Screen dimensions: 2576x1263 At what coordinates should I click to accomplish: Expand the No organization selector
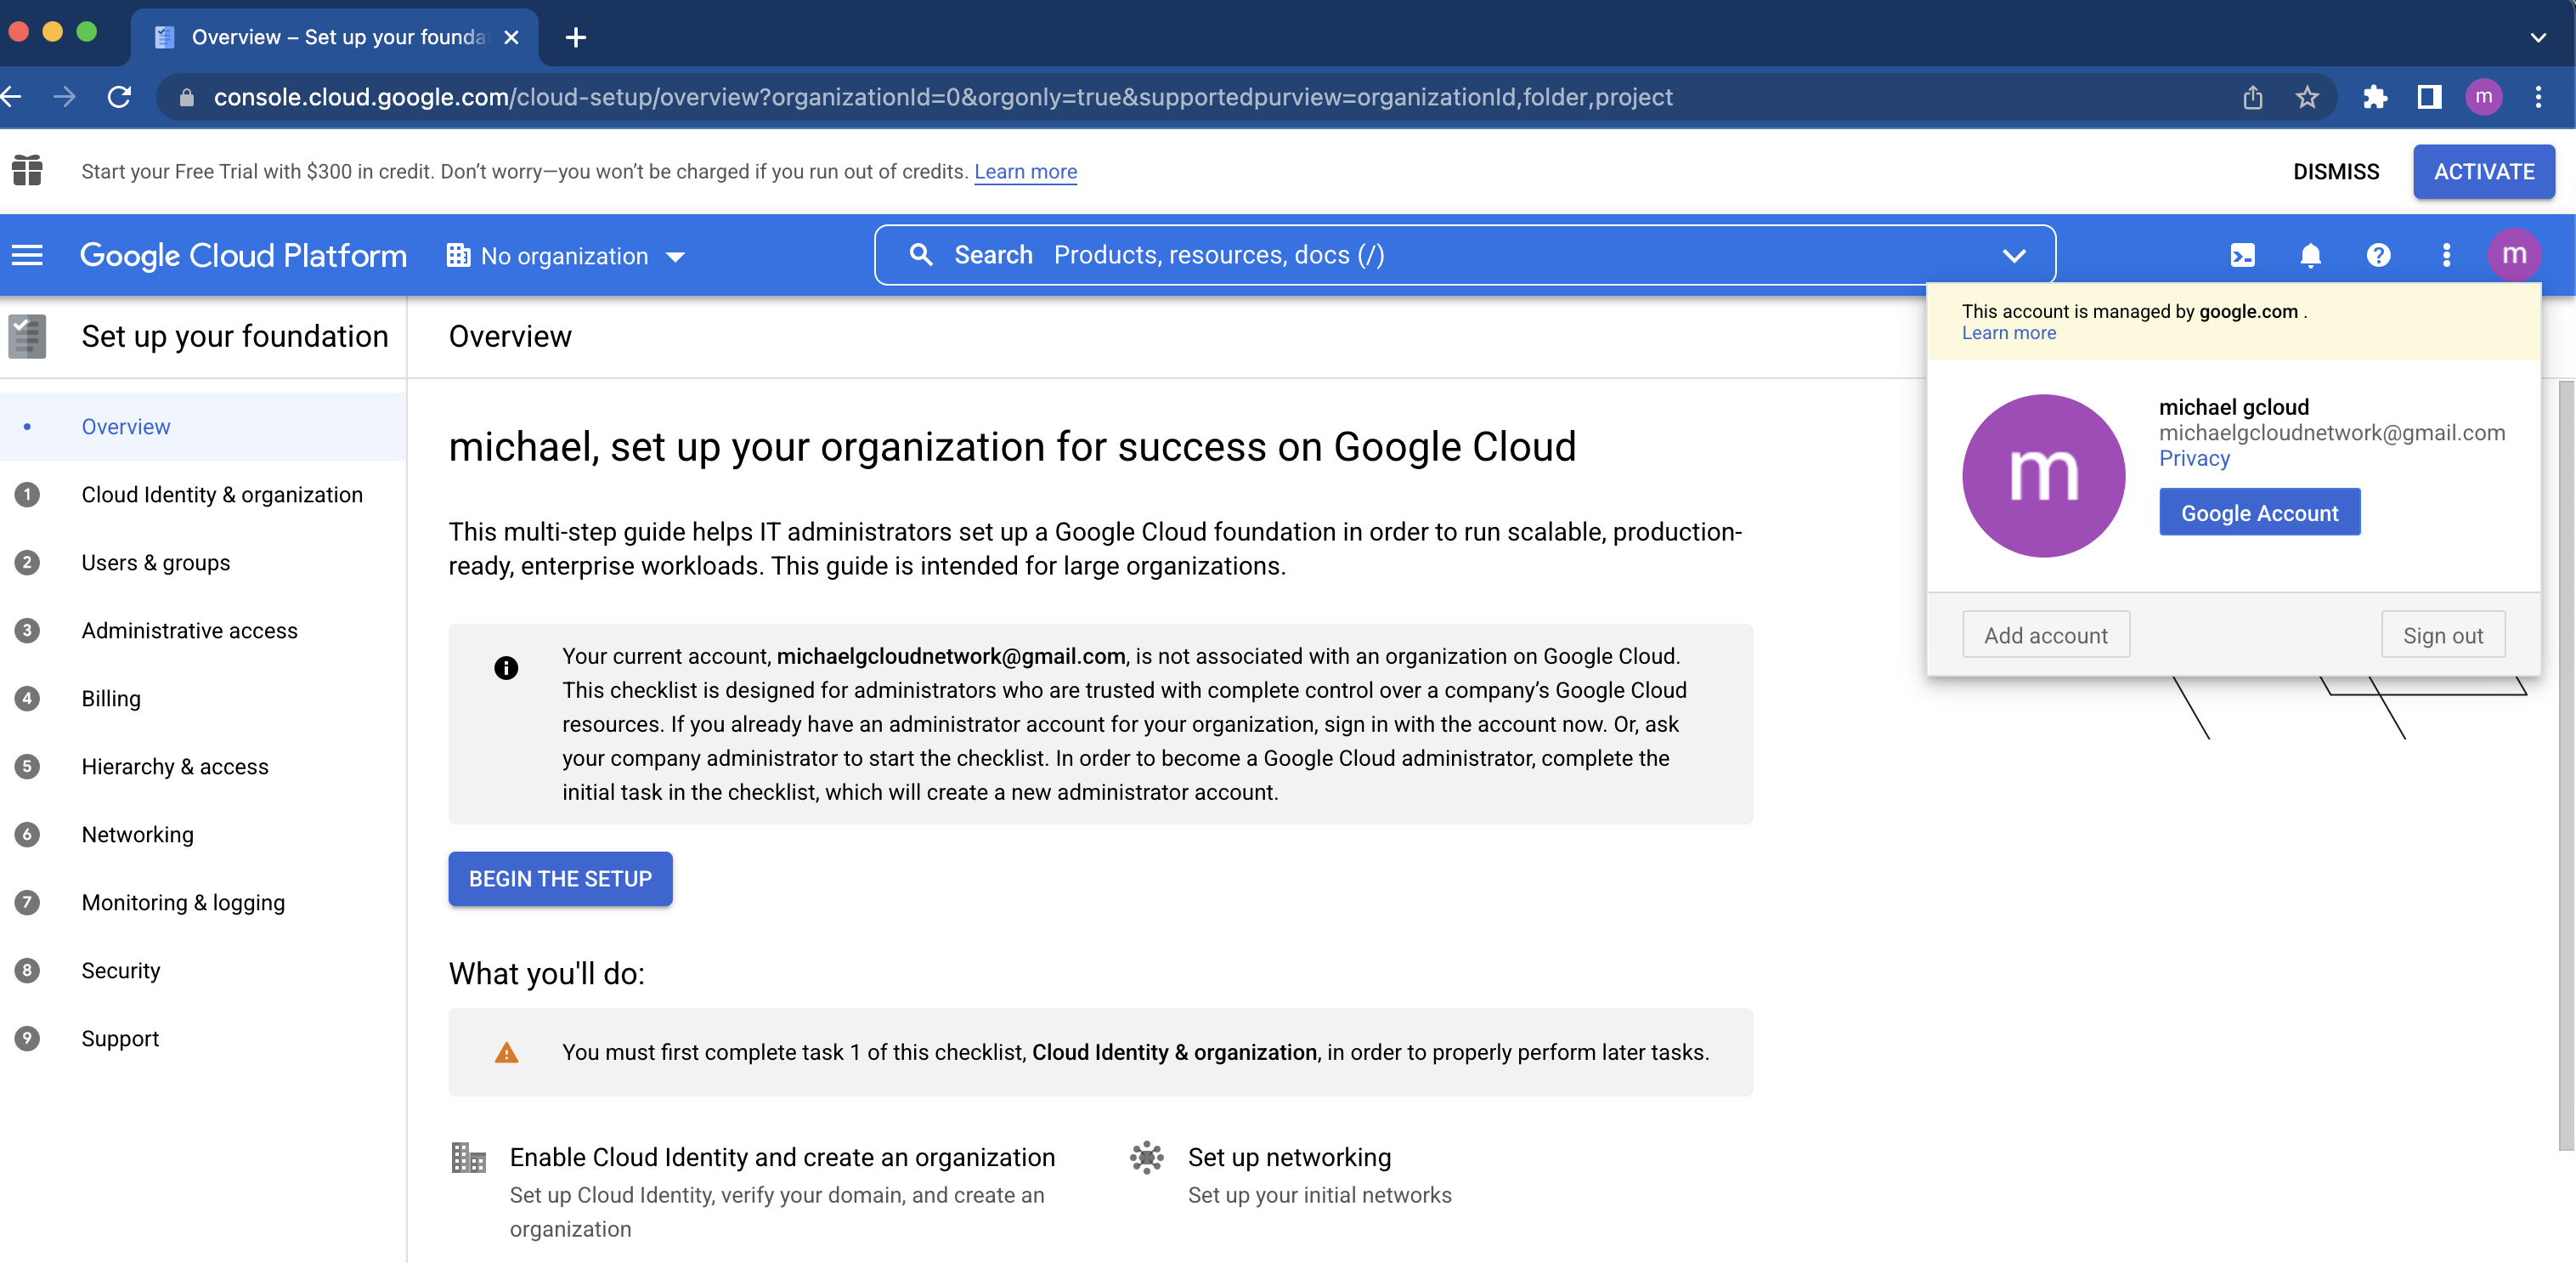tap(566, 256)
